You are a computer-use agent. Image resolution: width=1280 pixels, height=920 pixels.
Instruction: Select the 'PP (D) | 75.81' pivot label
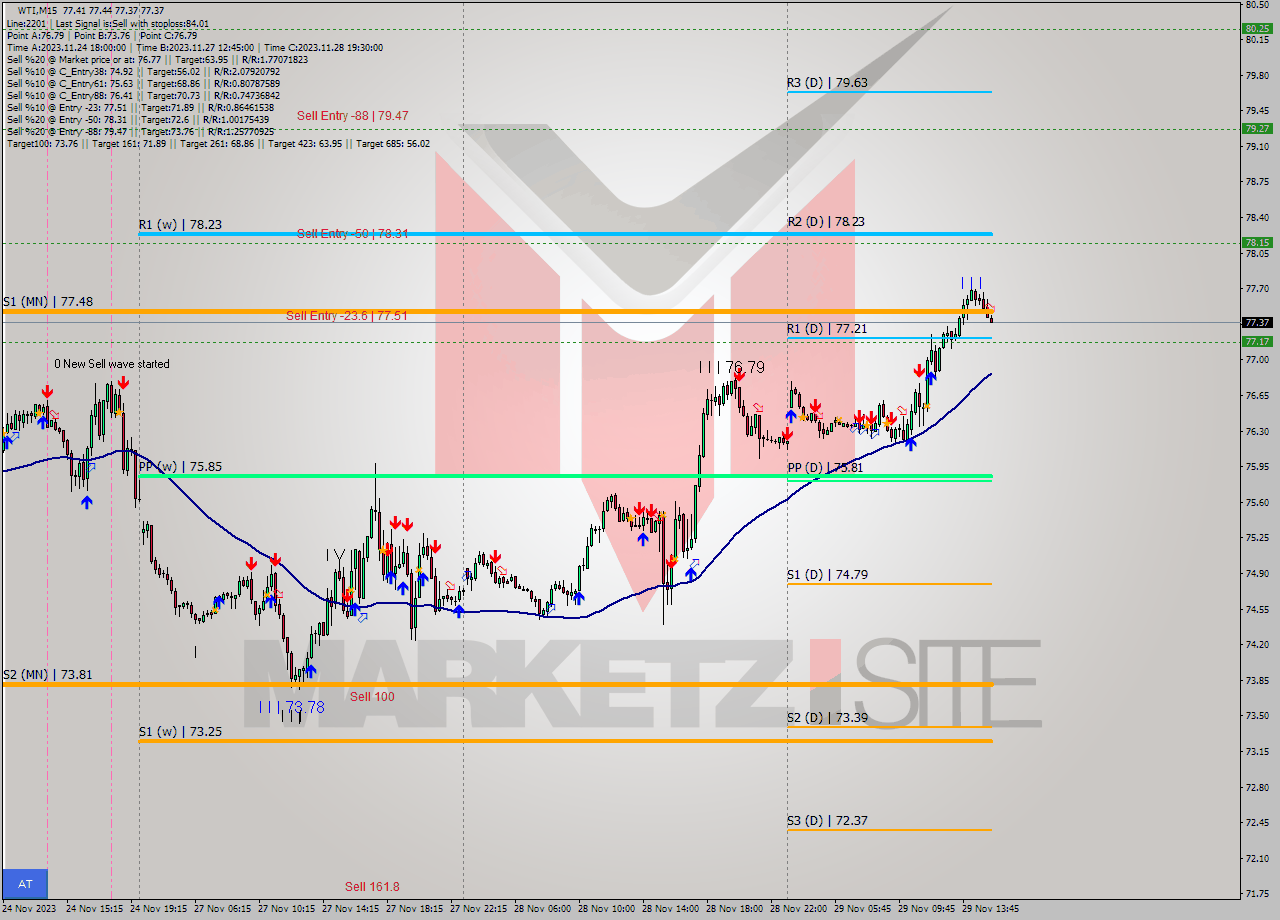[827, 466]
